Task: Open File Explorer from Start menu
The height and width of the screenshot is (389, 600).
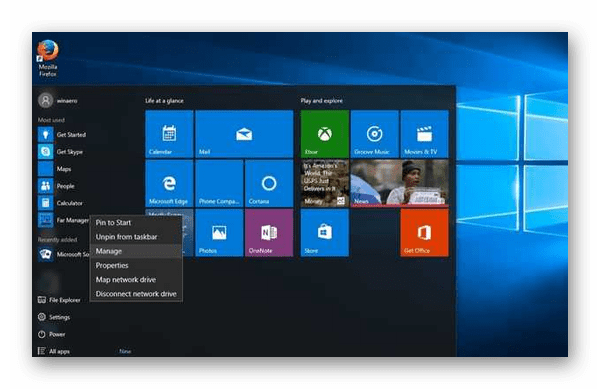Action: tap(59, 300)
